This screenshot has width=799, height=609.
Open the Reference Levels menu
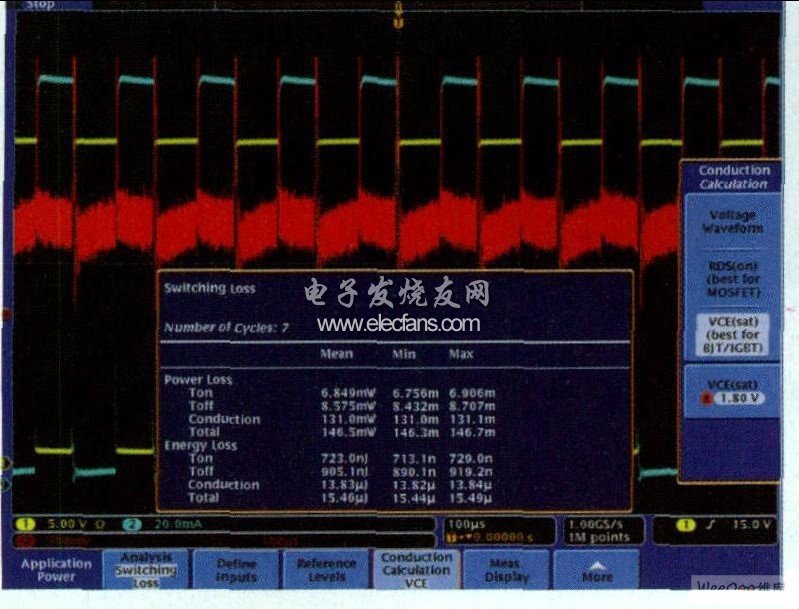[x=326, y=570]
